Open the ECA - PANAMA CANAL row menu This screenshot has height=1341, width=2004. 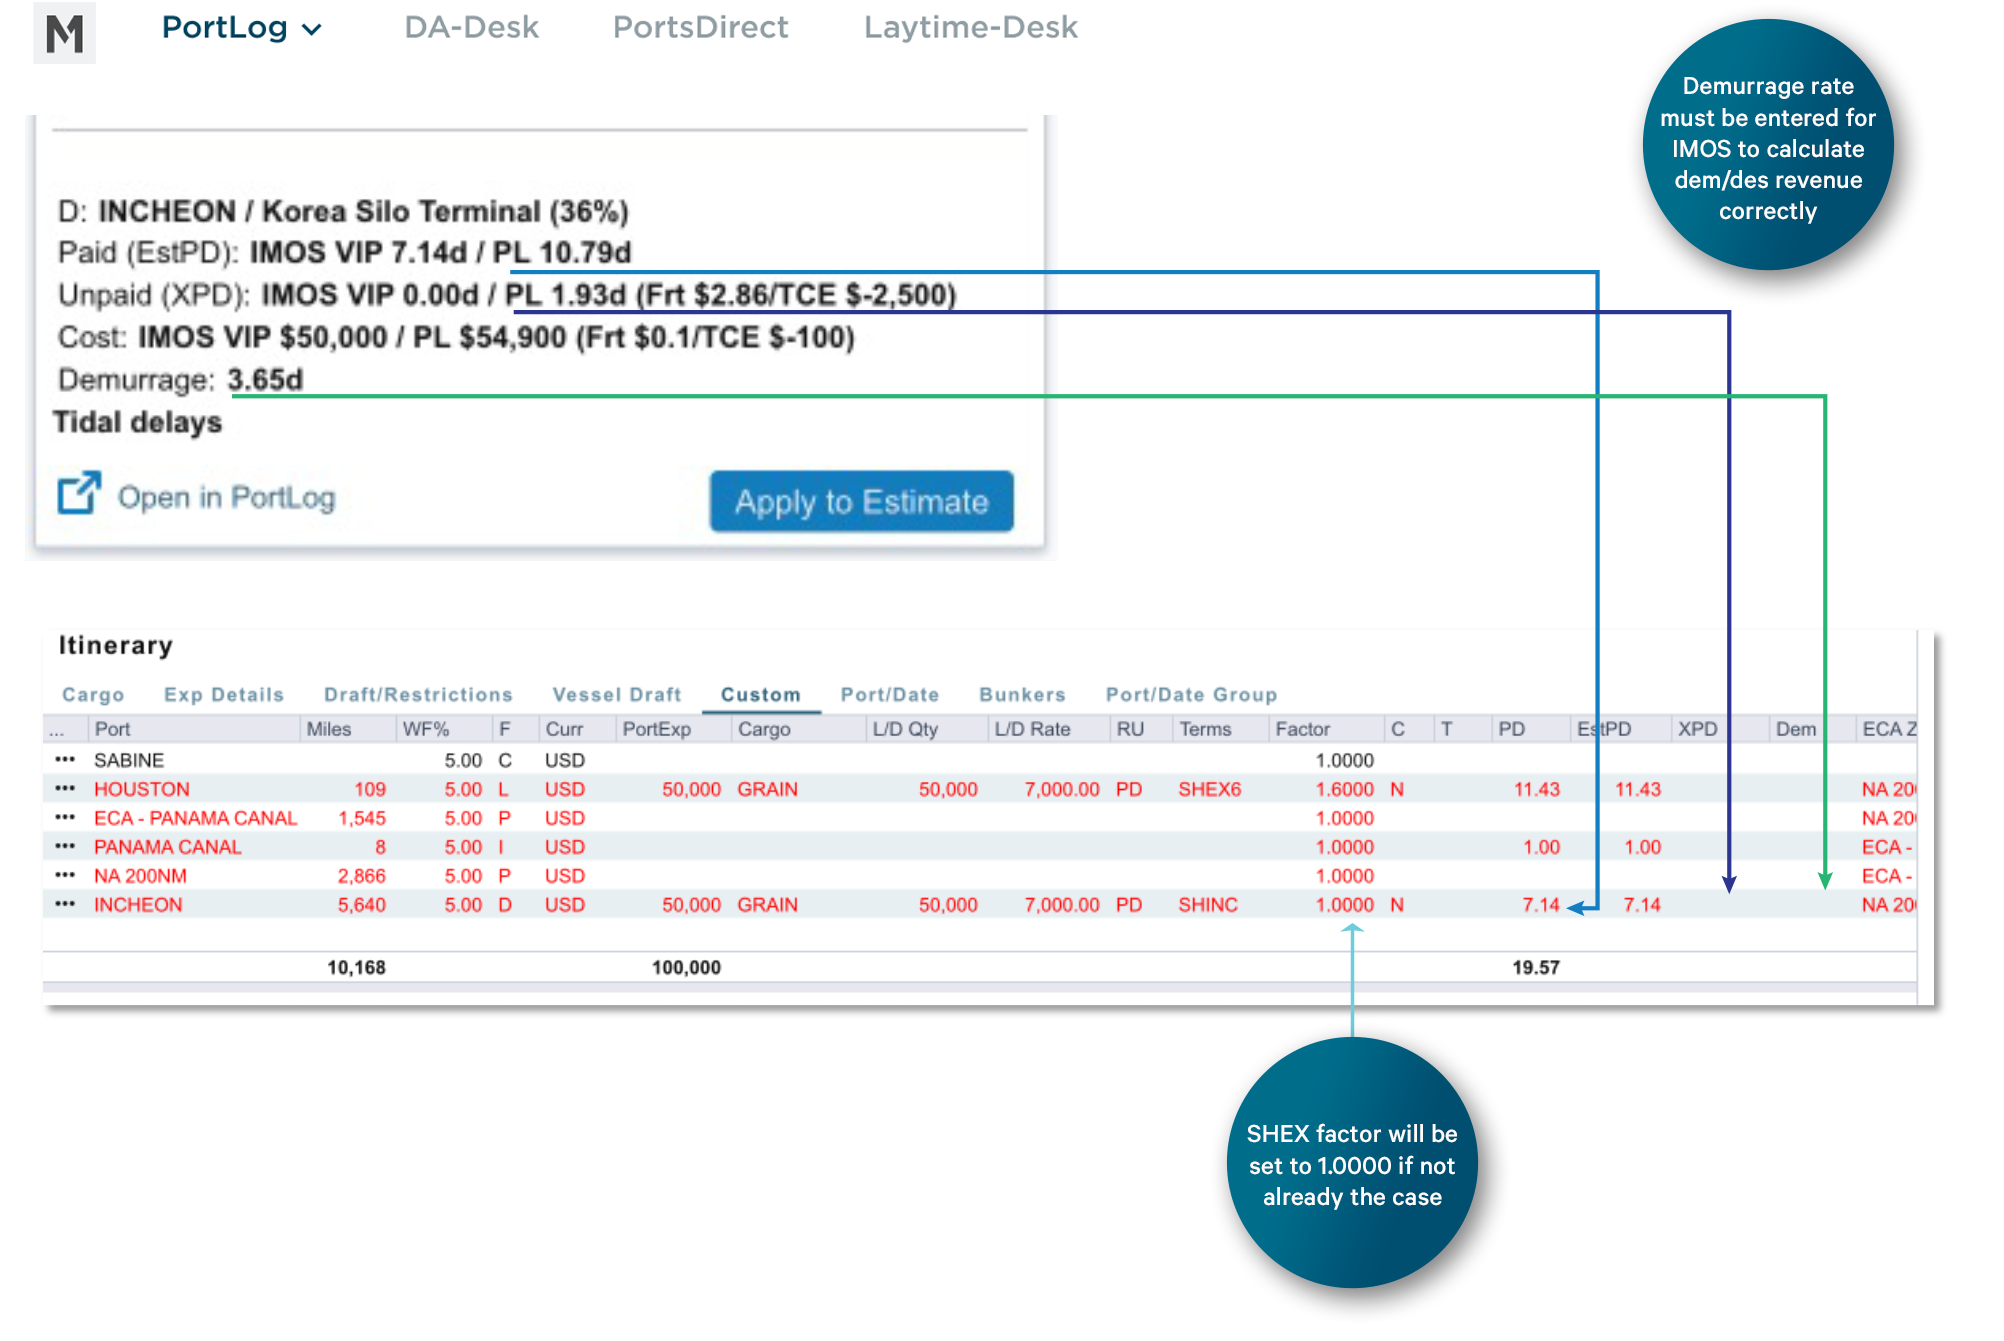(x=65, y=818)
